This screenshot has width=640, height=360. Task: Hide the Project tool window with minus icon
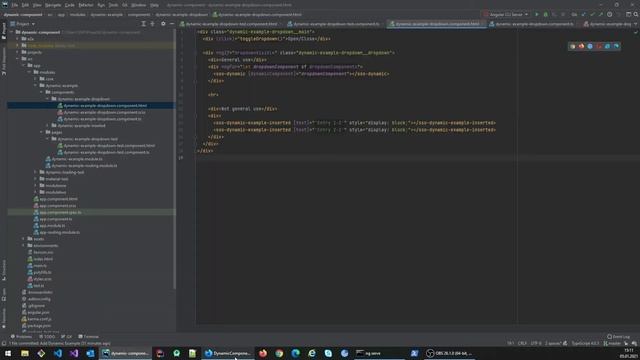[172, 24]
